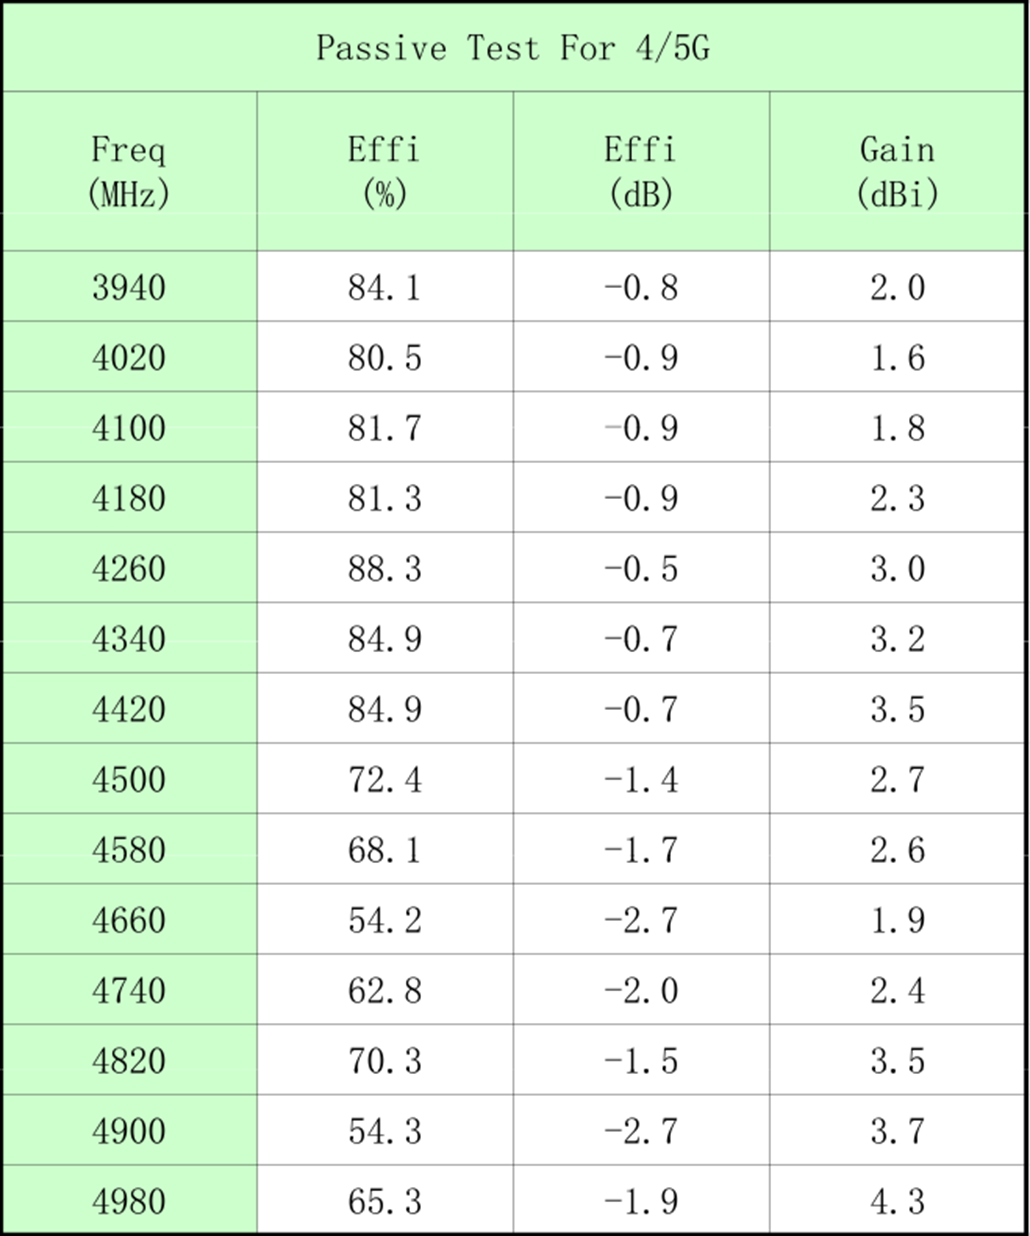This screenshot has height=1236, width=1030.
Task: Click the 88.3 efficiency value
Action: pyautogui.click(x=385, y=568)
